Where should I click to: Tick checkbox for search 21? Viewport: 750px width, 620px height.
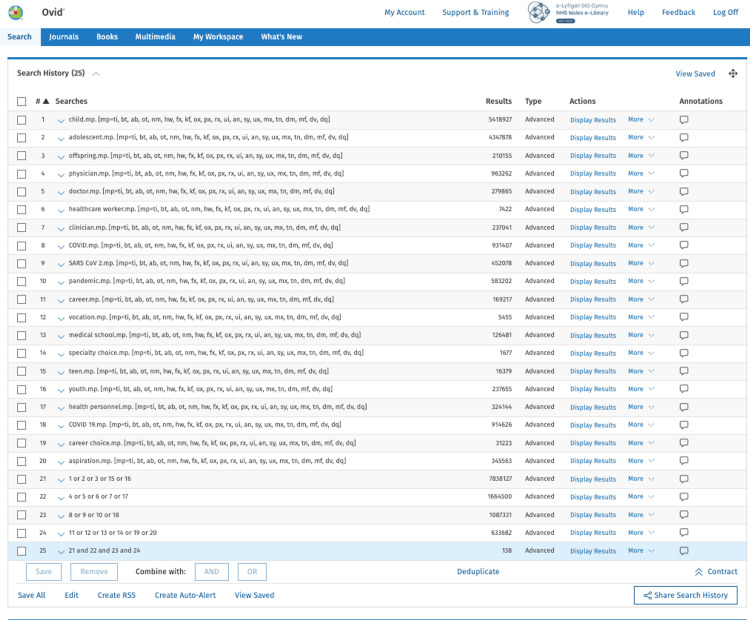(22, 479)
